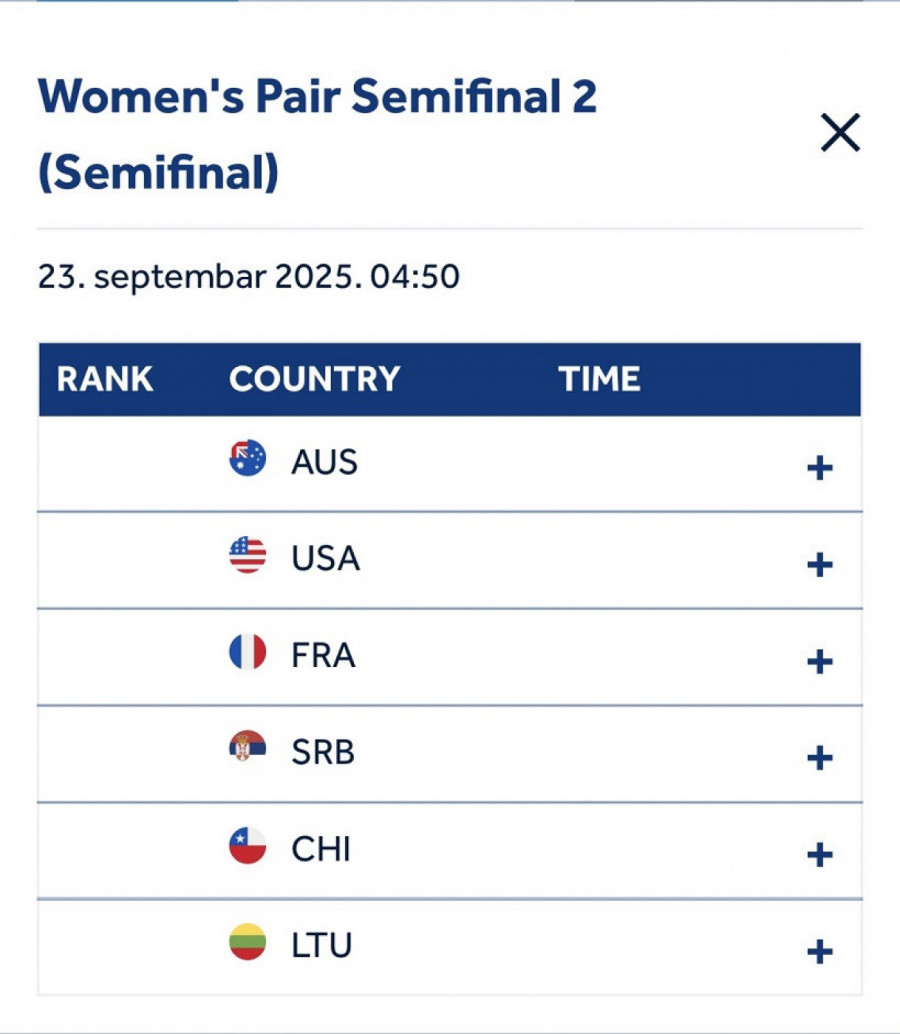This screenshot has width=900, height=1034.
Task: Expand the AUS row plus icon
Action: 820,468
